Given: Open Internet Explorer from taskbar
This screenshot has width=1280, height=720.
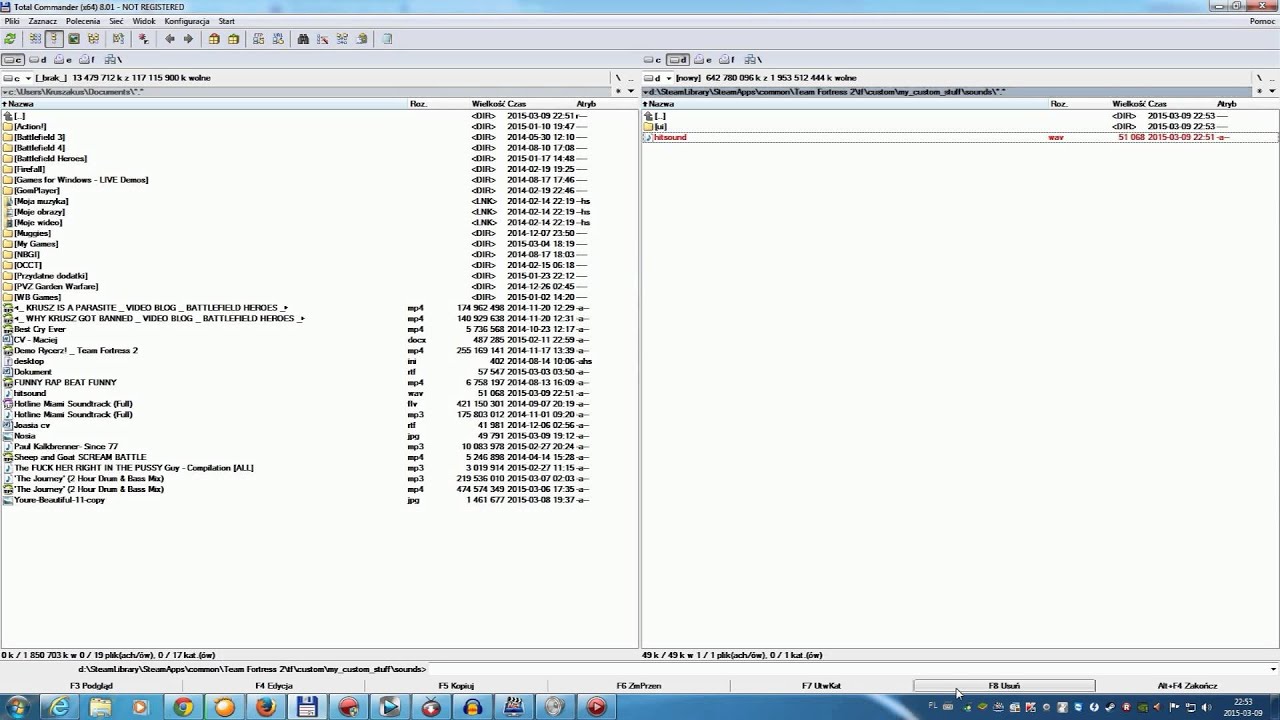Looking at the screenshot, I should coord(60,707).
